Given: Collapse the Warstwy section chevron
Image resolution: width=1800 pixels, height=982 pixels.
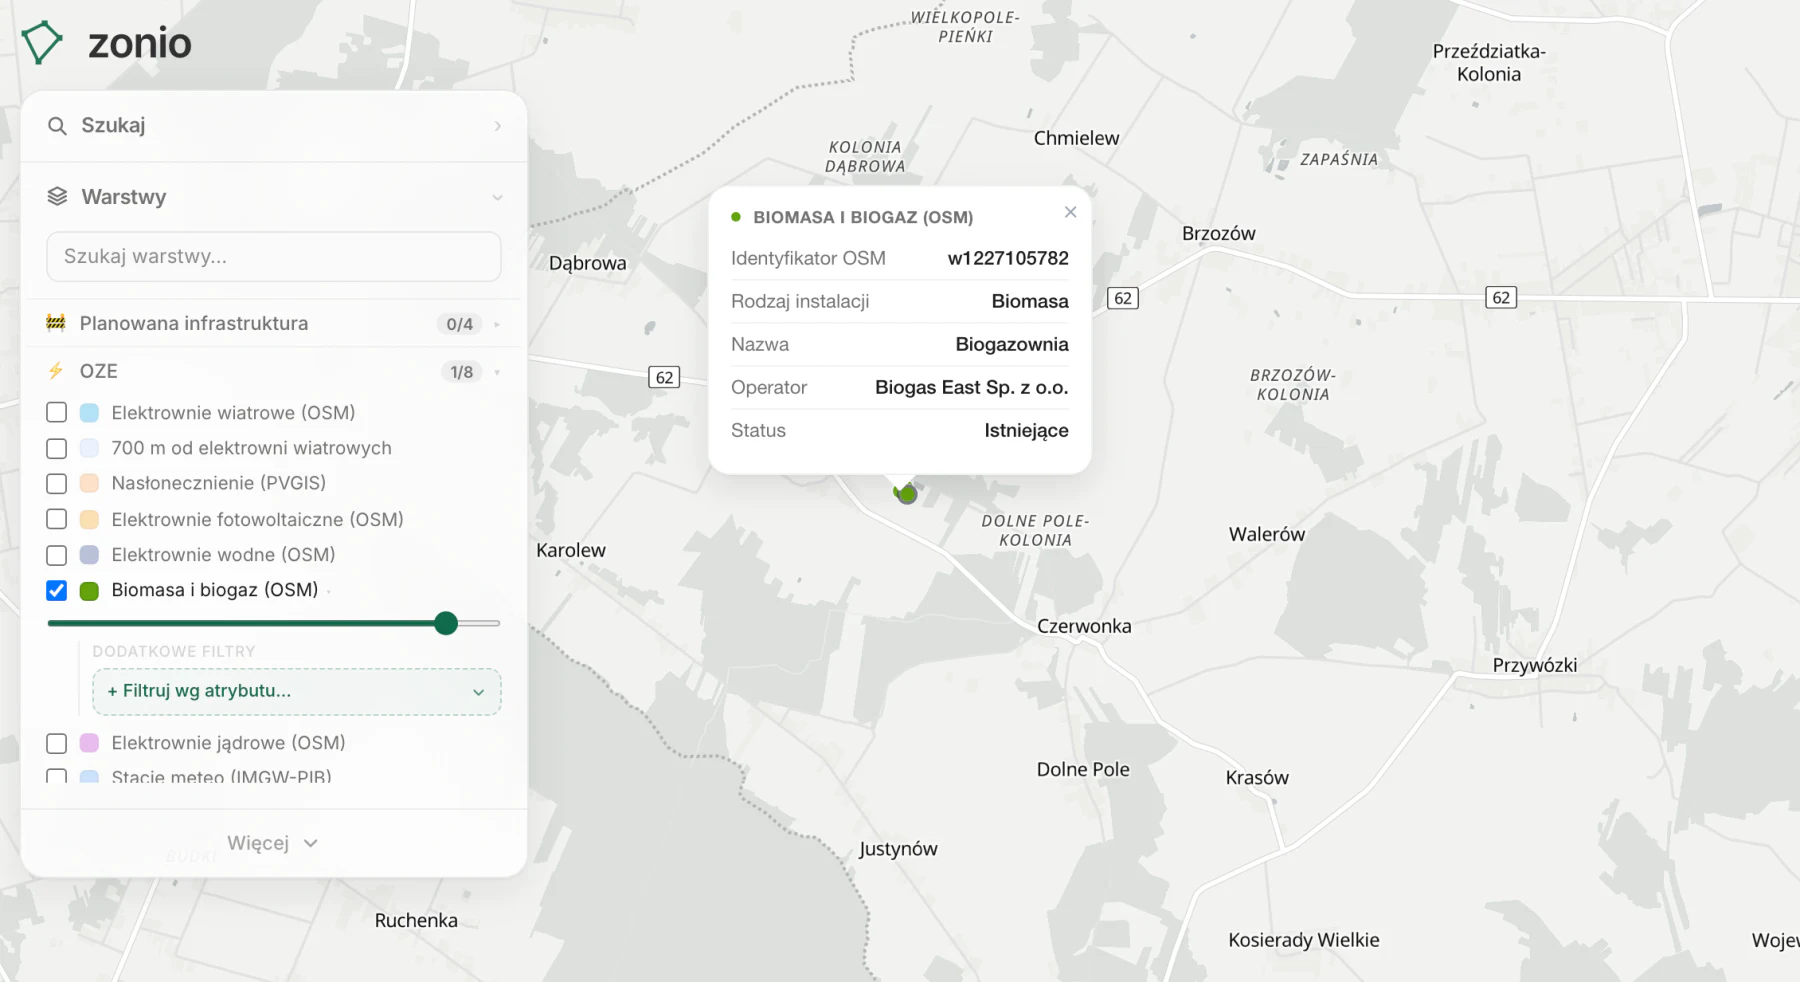Looking at the screenshot, I should click(497, 197).
